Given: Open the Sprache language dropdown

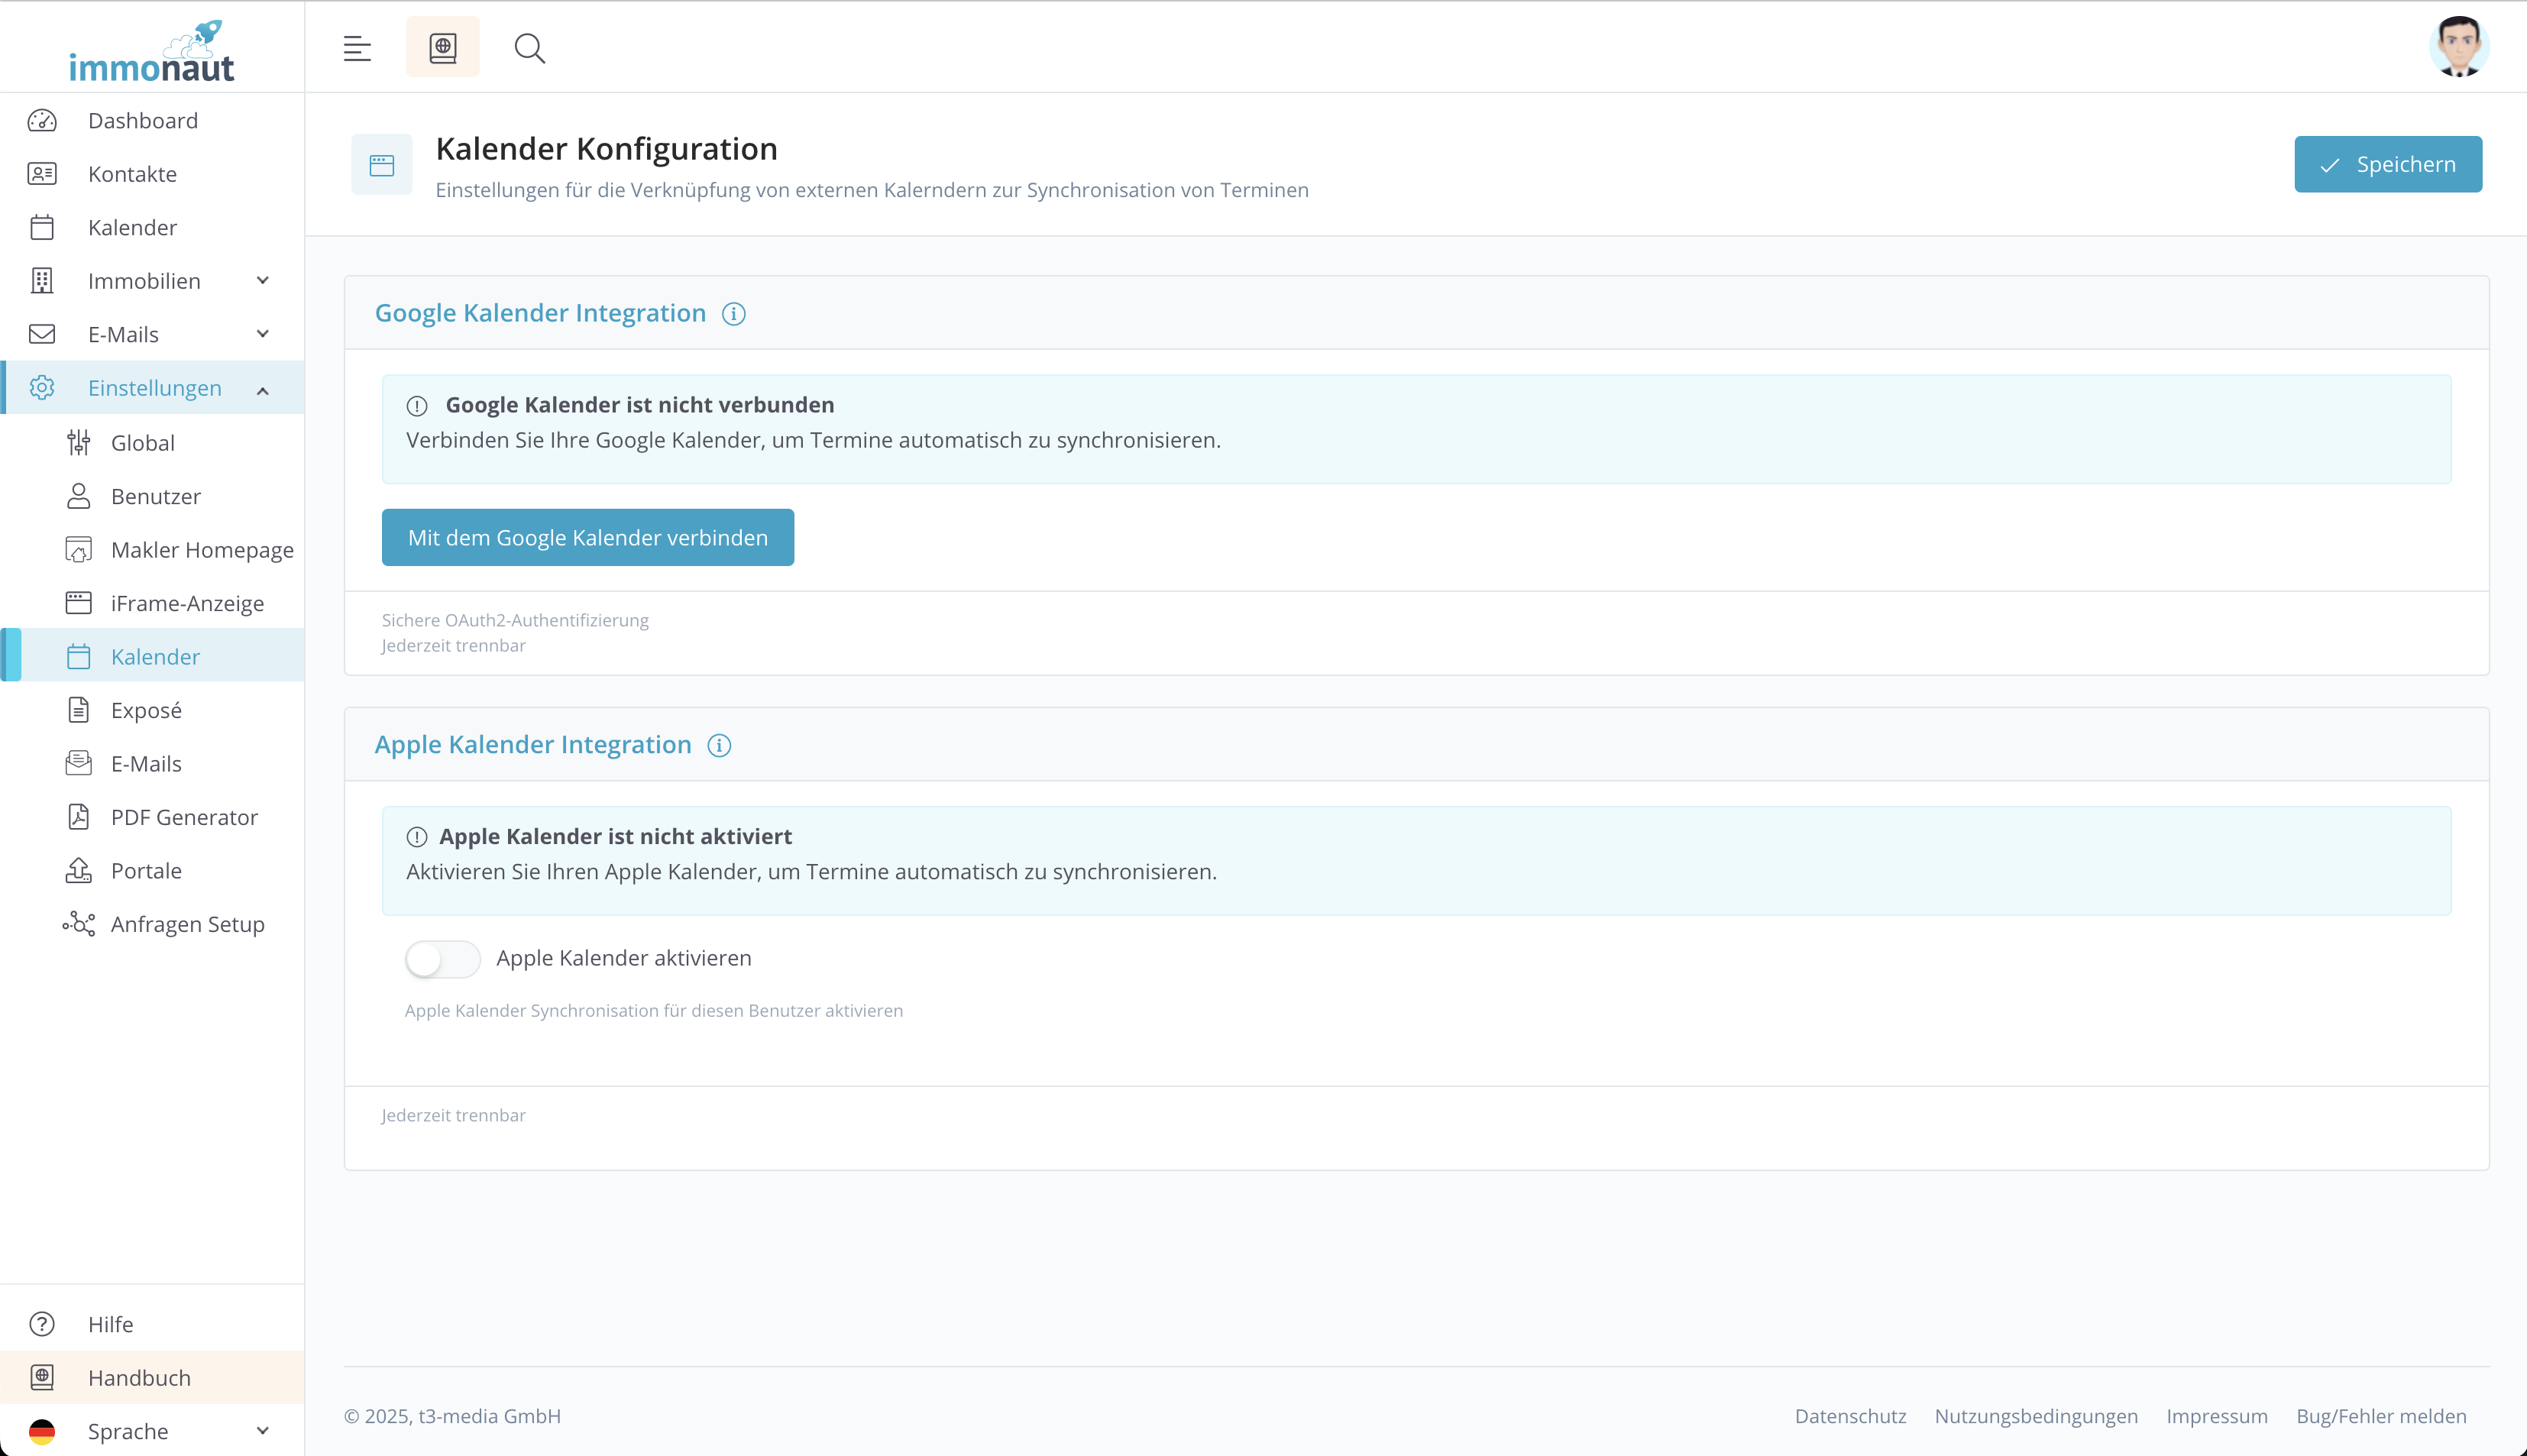Looking at the screenshot, I should coord(150,1430).
